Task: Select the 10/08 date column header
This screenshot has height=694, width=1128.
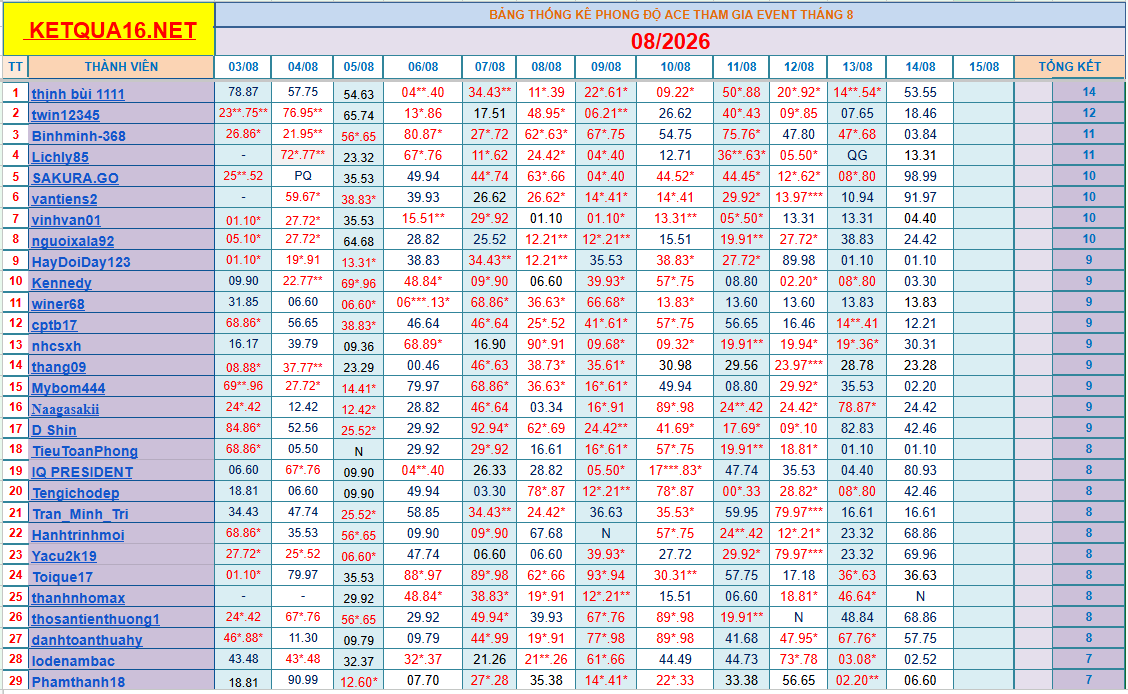Action: point(675,67)
